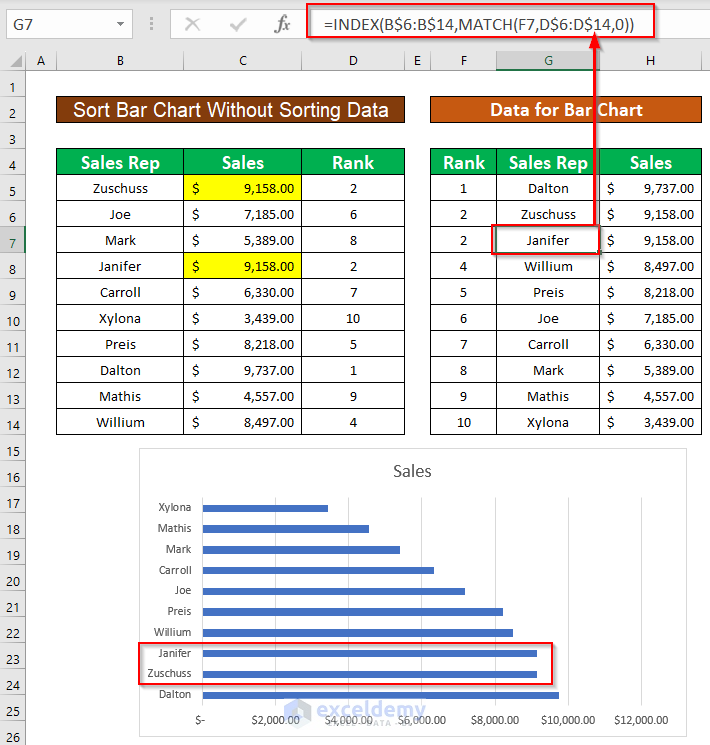Select the cell 'Joe' in column B
The image size is (710, 745).
click(120, 214)
